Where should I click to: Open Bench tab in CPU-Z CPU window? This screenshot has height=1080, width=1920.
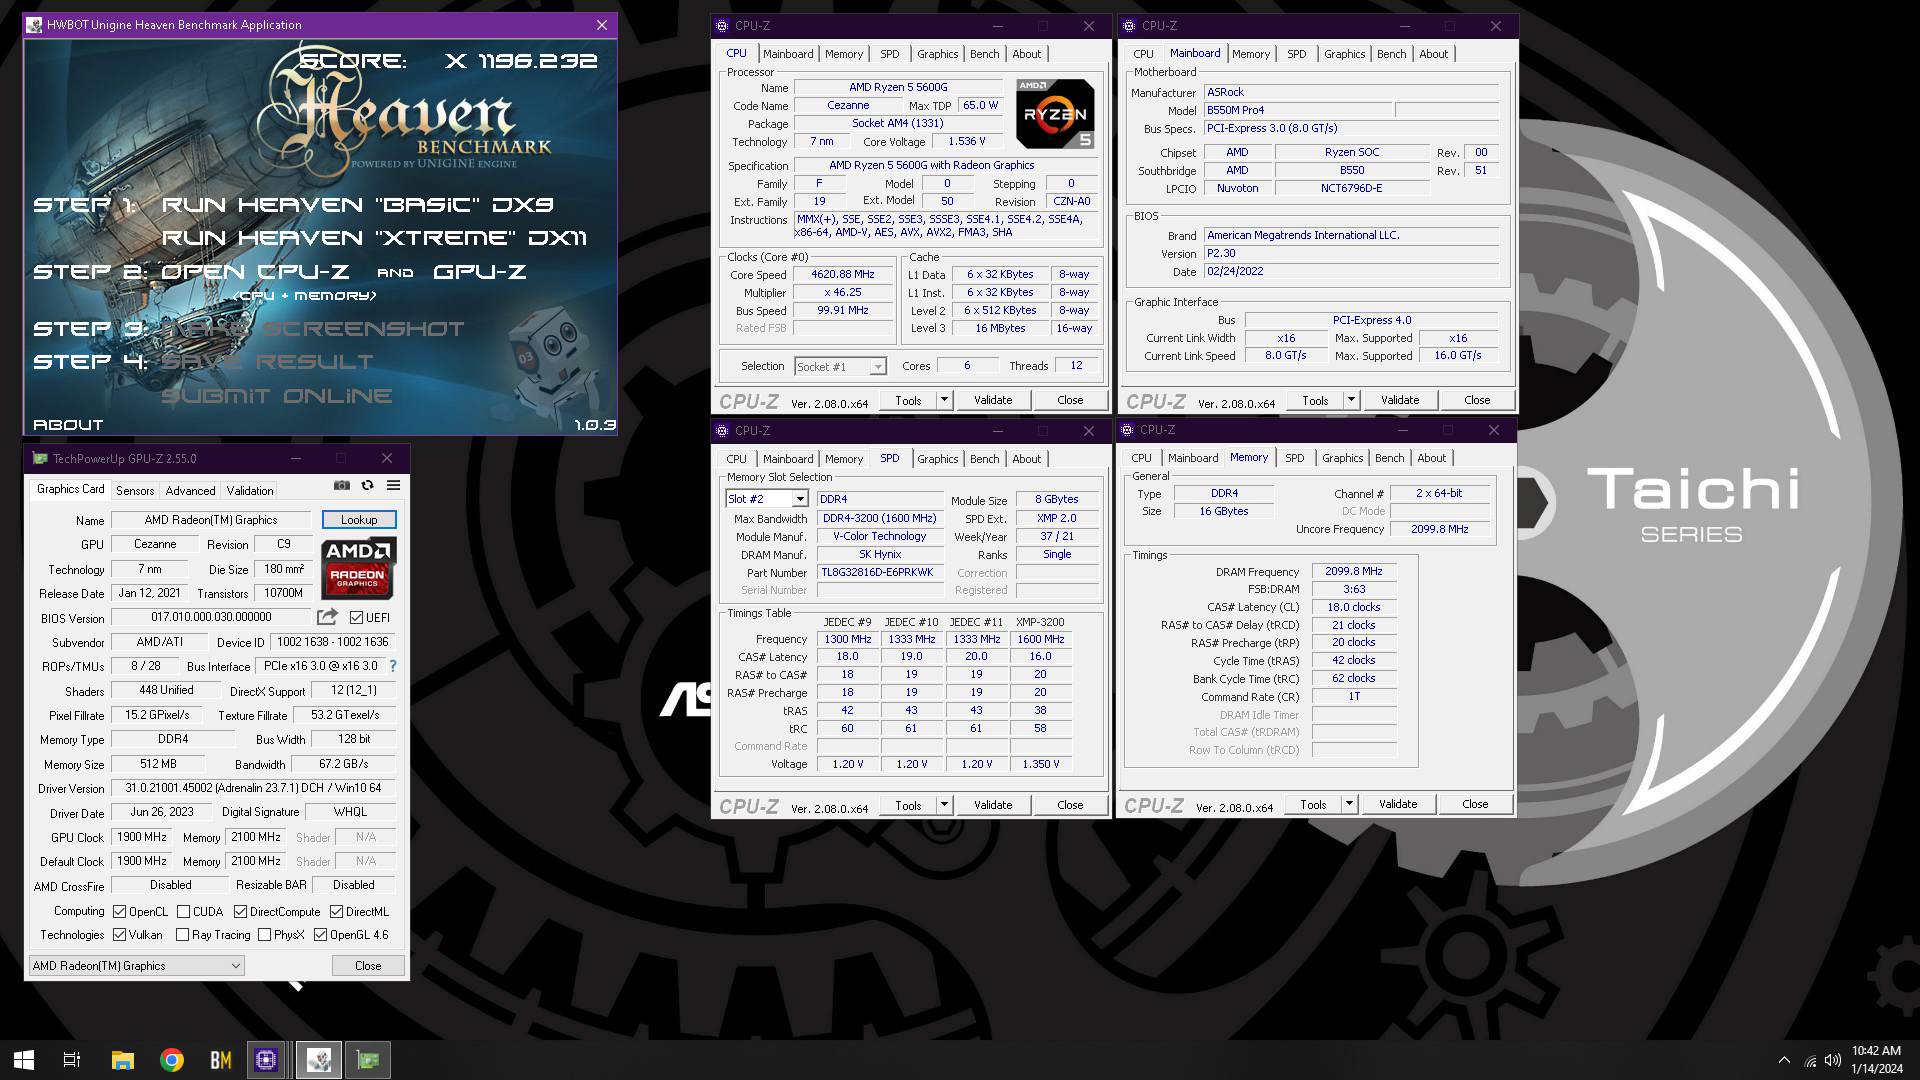[984, 54]
